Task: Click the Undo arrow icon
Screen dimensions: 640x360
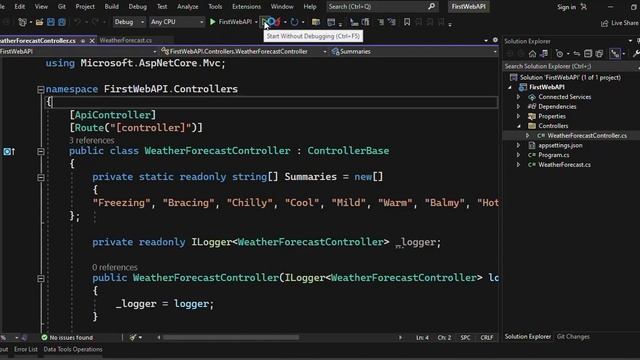Action: pyautogui.click(x=77, y=22)
